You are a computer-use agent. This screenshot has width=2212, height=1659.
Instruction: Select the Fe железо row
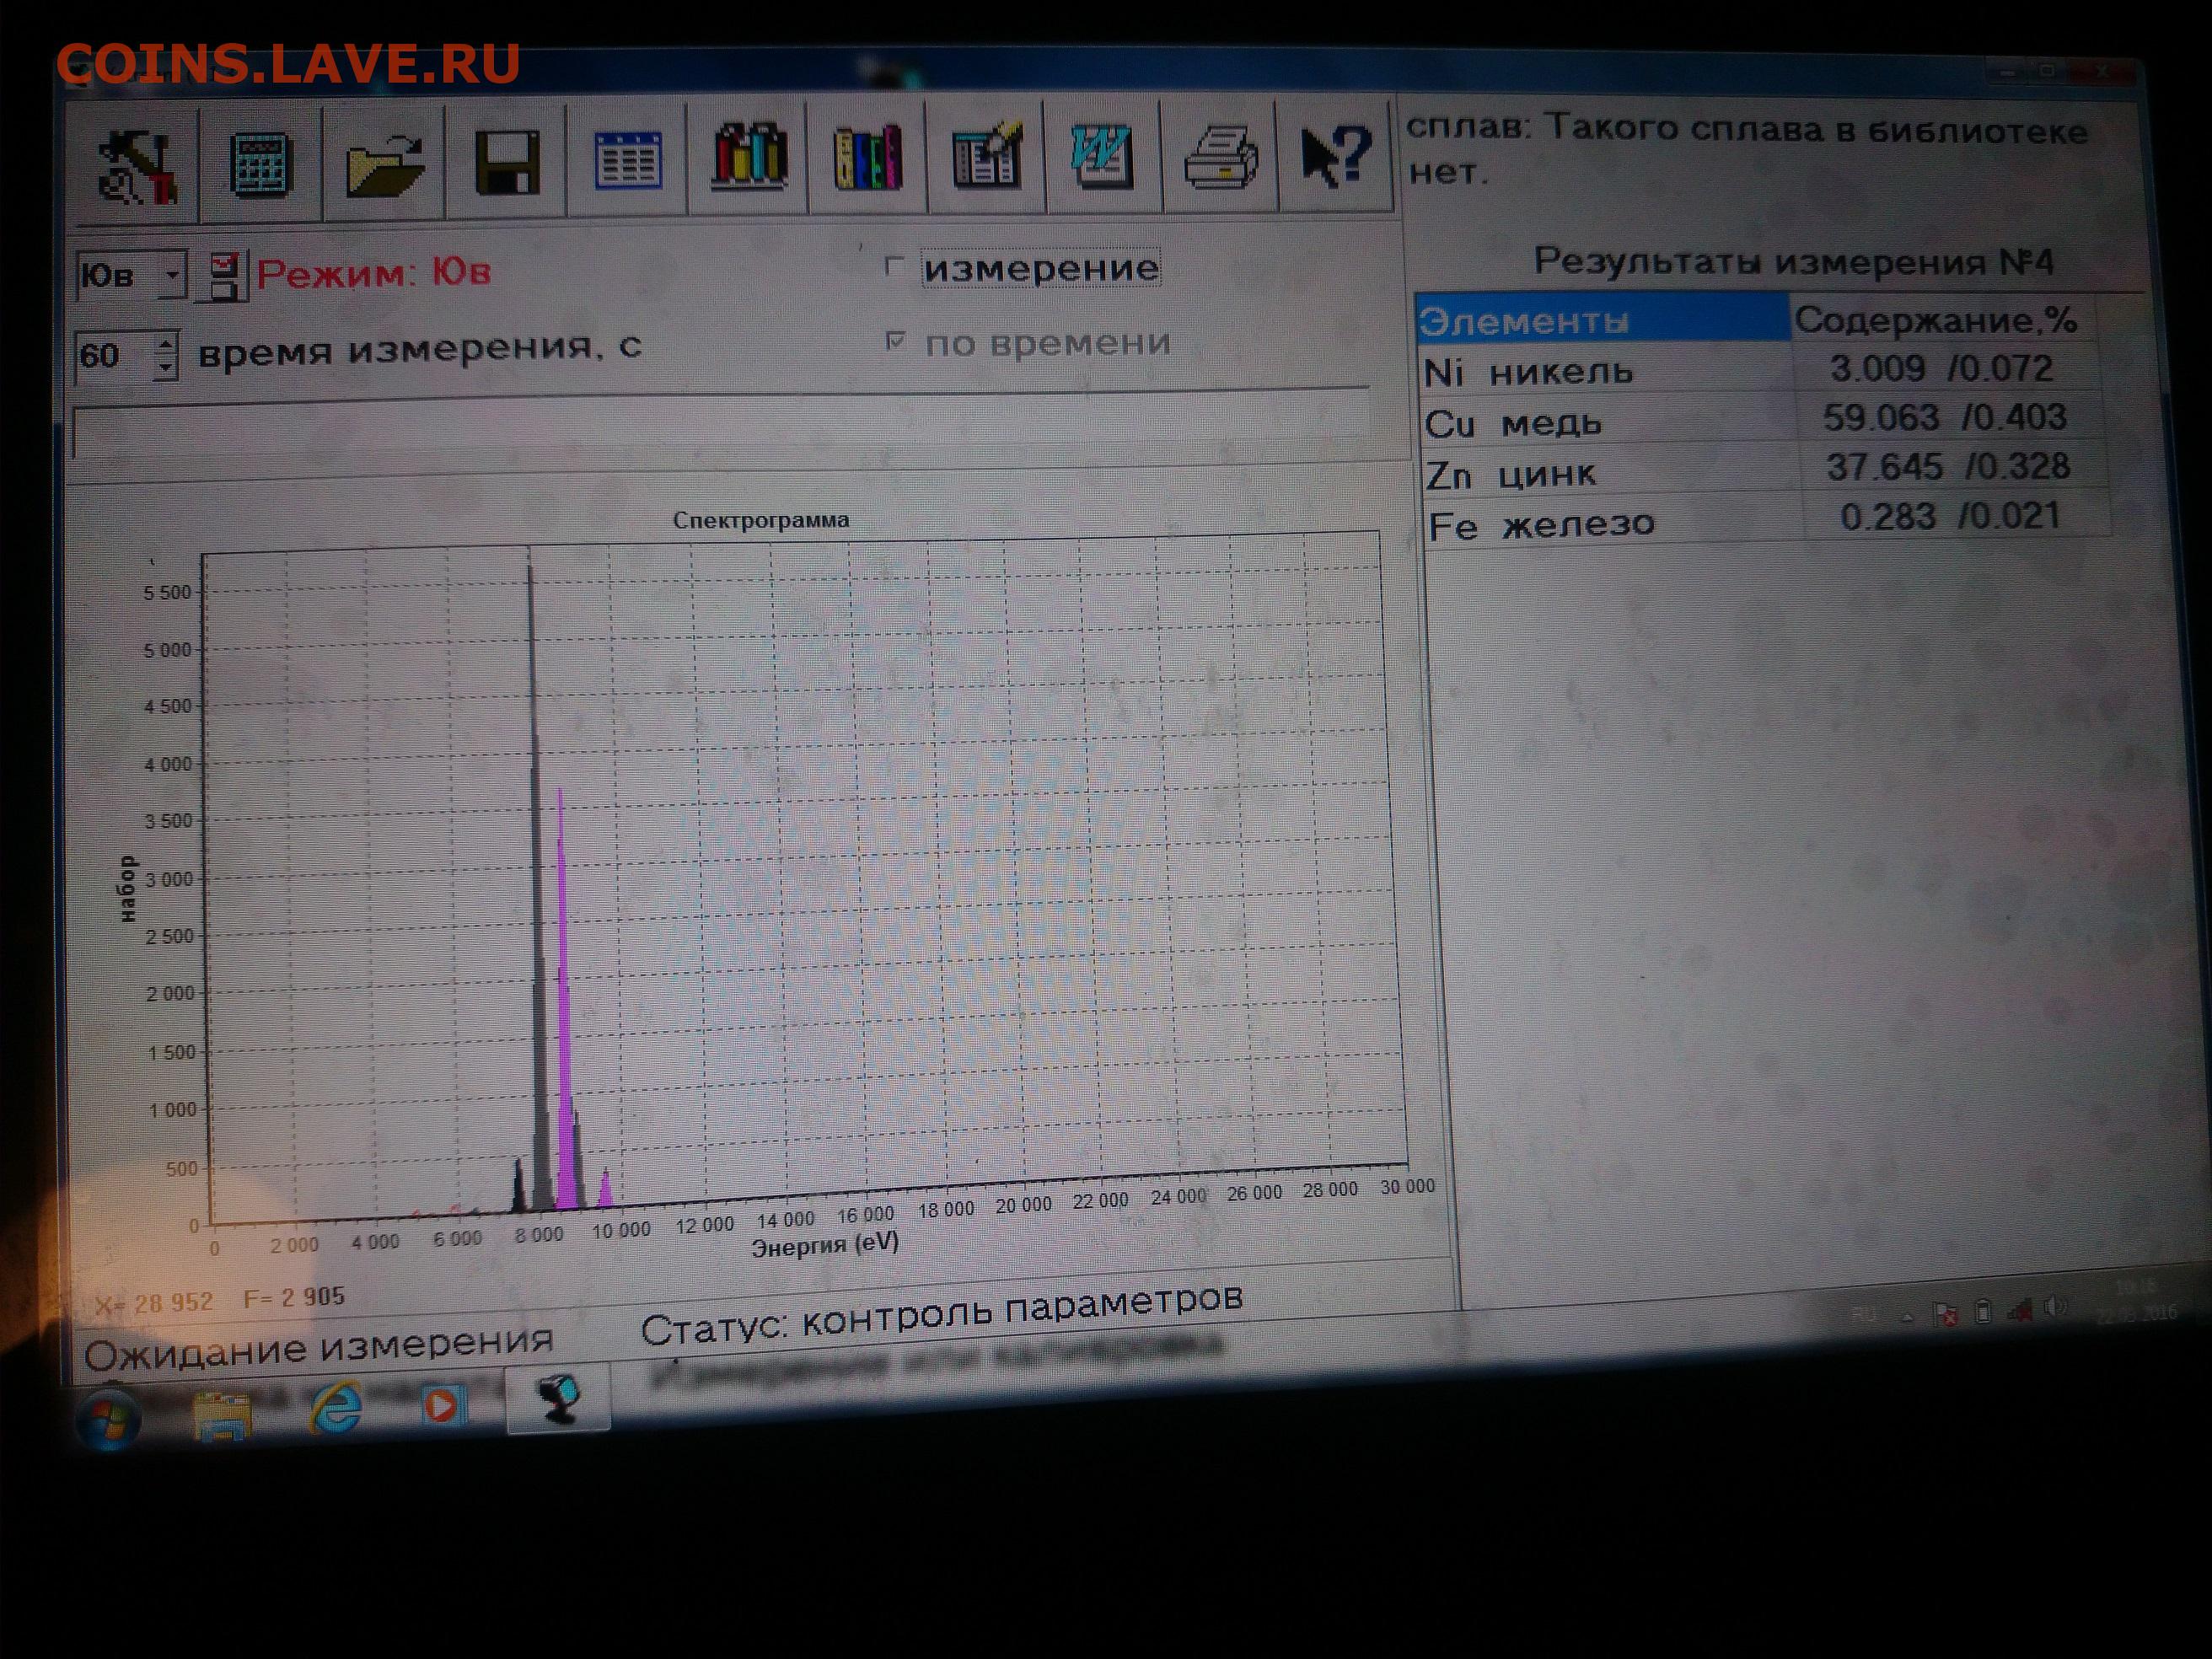tap(1768, 520)
